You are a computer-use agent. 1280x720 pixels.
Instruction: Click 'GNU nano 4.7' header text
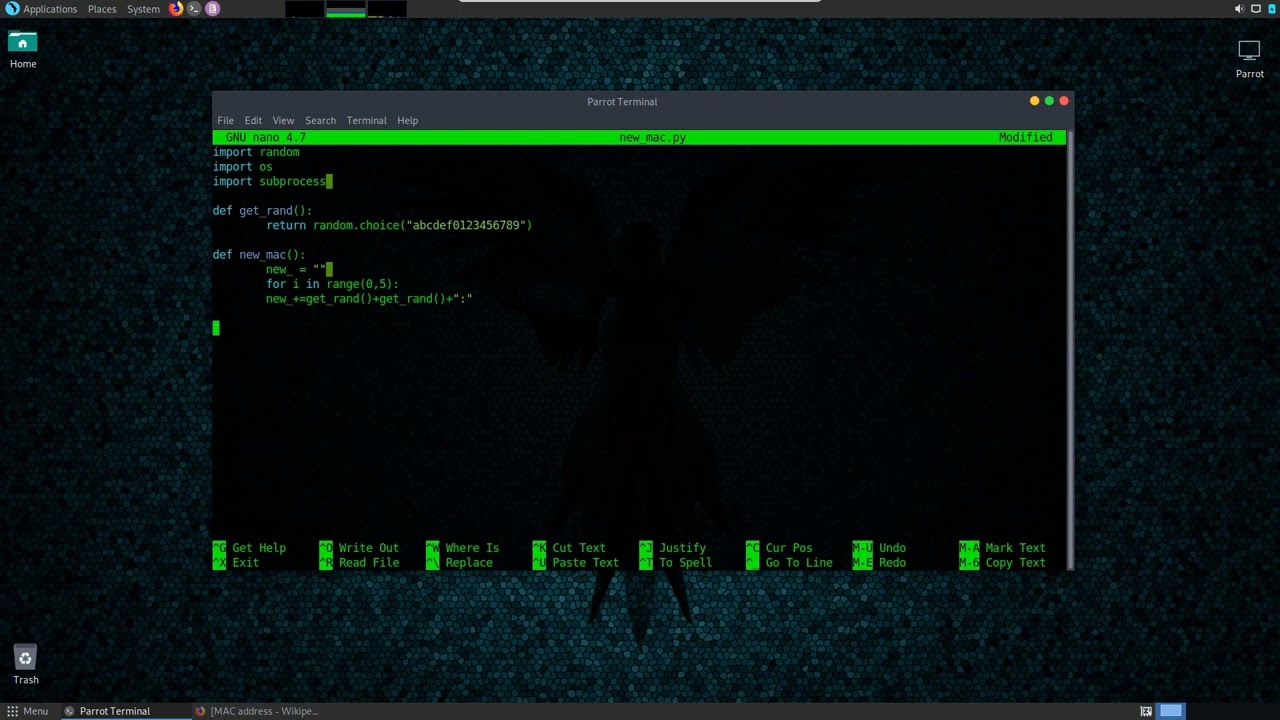click(x=266, y=137)
